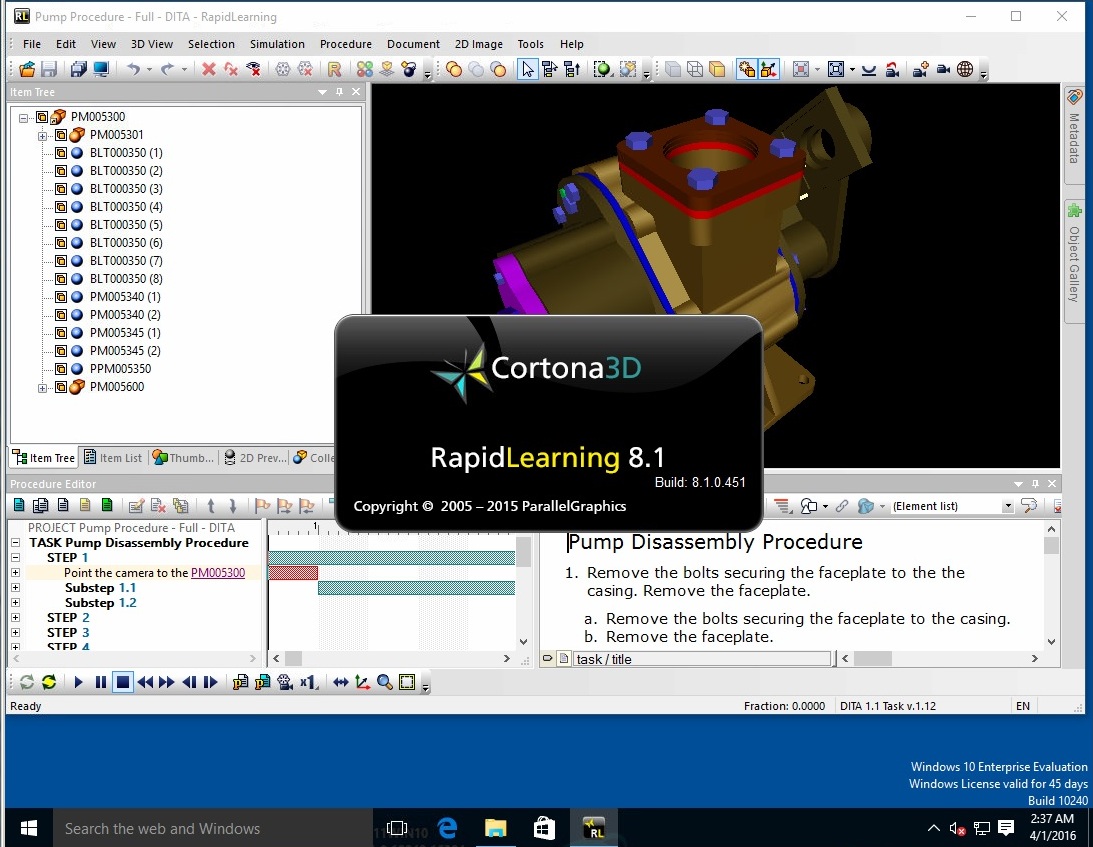Click the PM005300 link in procedure step

(x=218, y=572)
